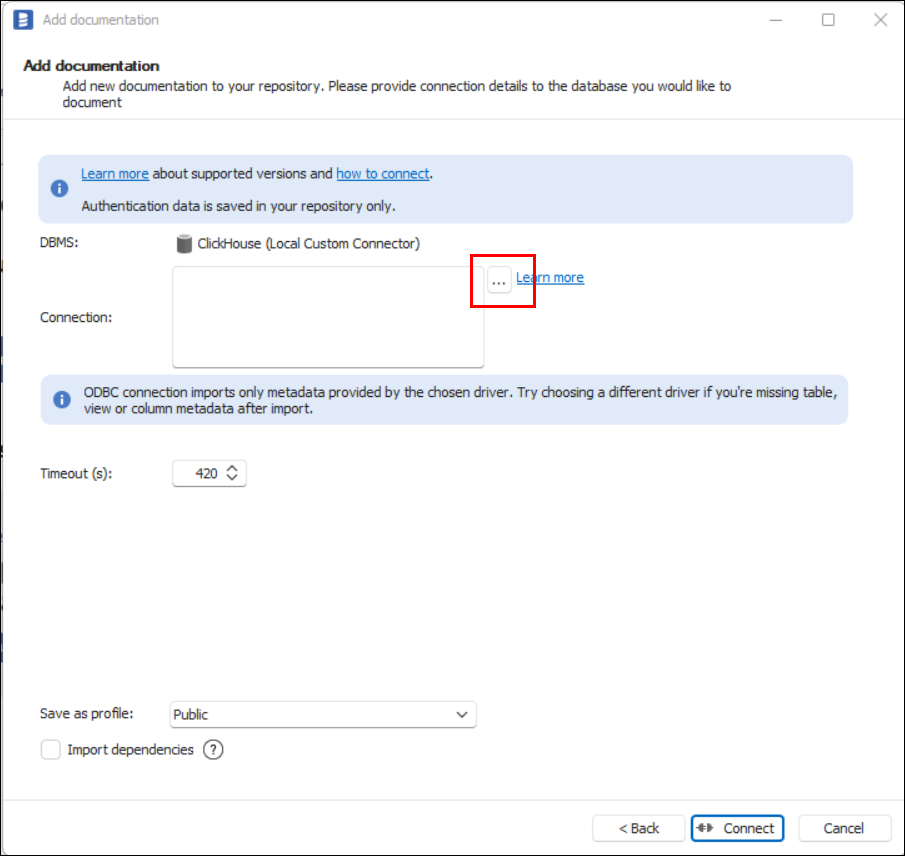Click inside the Connection string text box
Screen dimensions: 905x856
coord(328,317)
